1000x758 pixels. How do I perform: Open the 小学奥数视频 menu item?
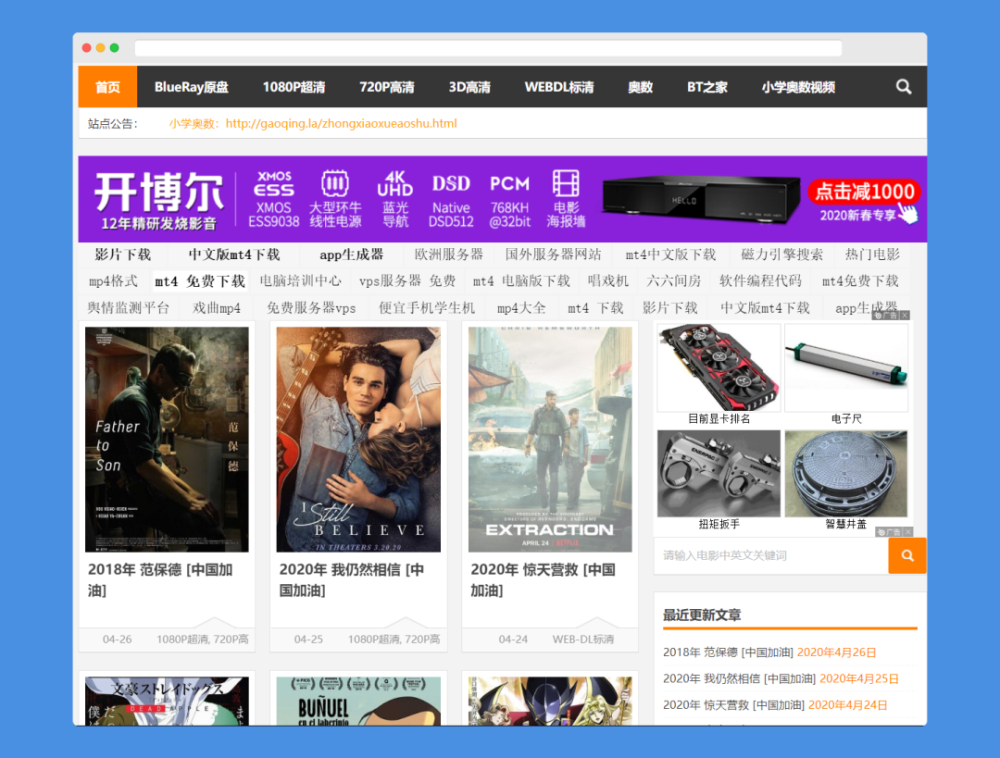(798, 87)
